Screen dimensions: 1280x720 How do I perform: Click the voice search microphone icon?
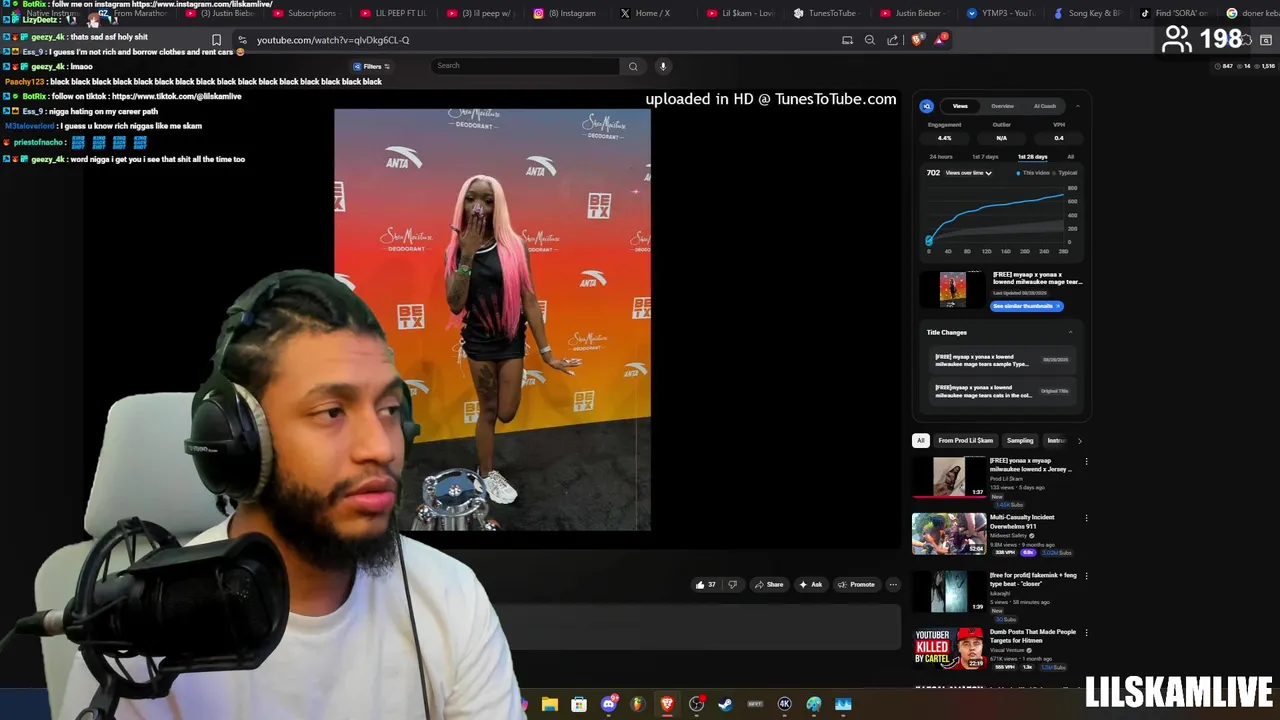pyautogui.click(x=662, y=66)
